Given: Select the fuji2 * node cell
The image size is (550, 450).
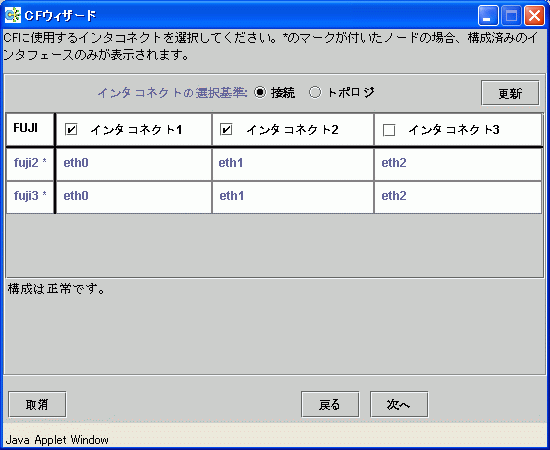Looking at the screenshot, I should tap(30, 163).
